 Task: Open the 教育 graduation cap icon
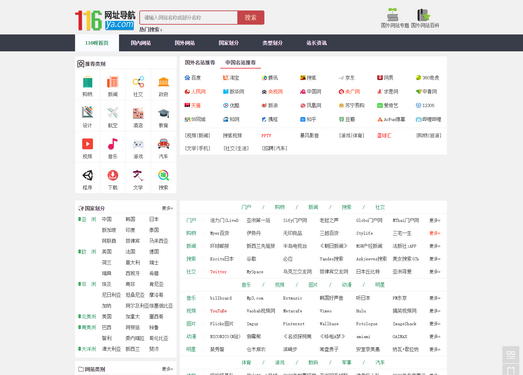(x=163, y=113)
